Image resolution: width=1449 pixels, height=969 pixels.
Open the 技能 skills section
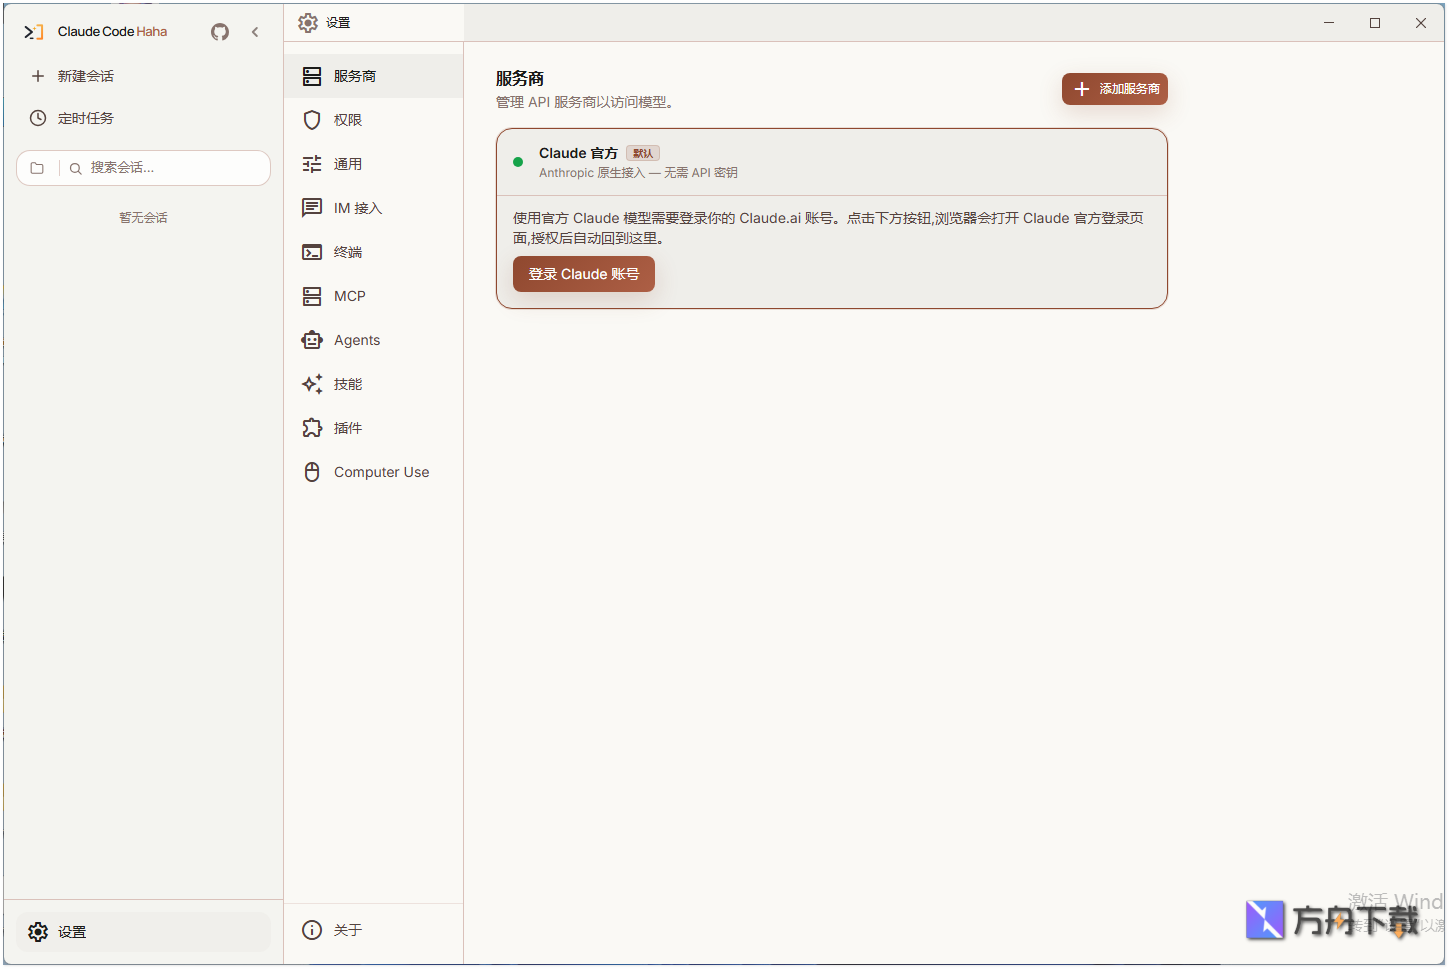coord(347,384)
